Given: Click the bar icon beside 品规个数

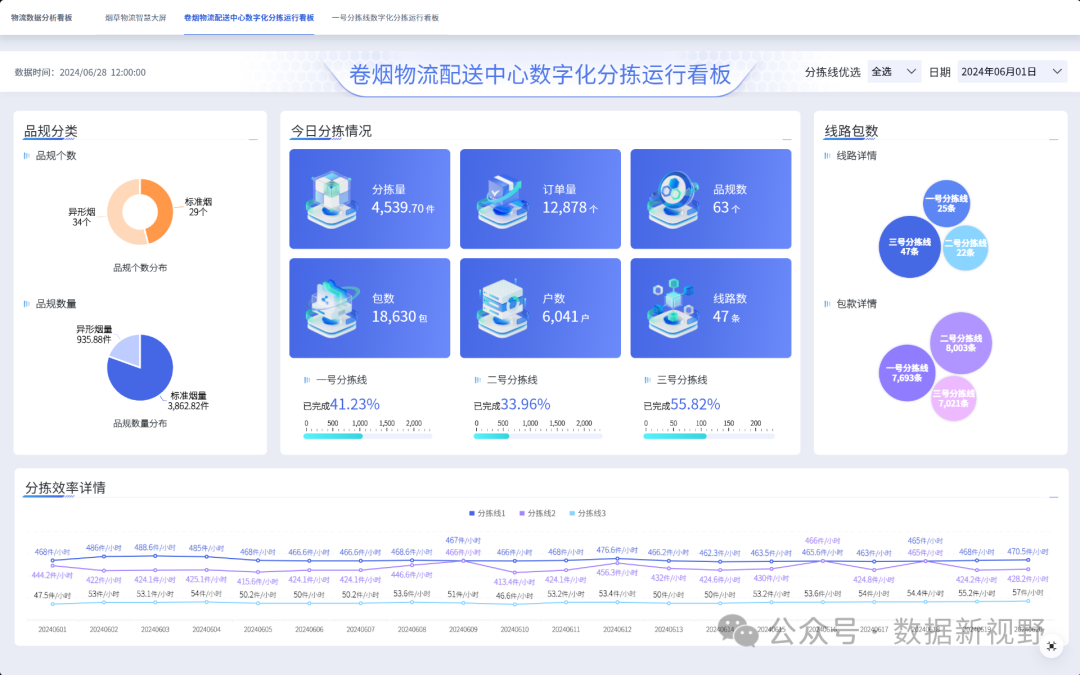Looking at the screenshot, I should (25, 156).
